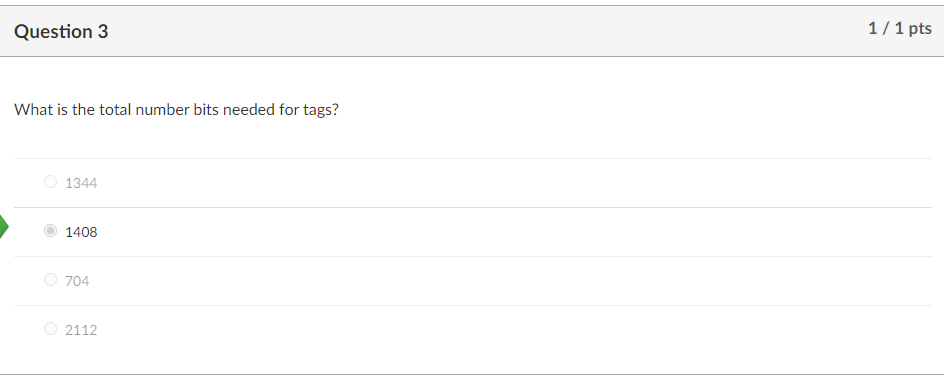
Task: Click the 'pts' text in the header
Action: pos(920,29)
